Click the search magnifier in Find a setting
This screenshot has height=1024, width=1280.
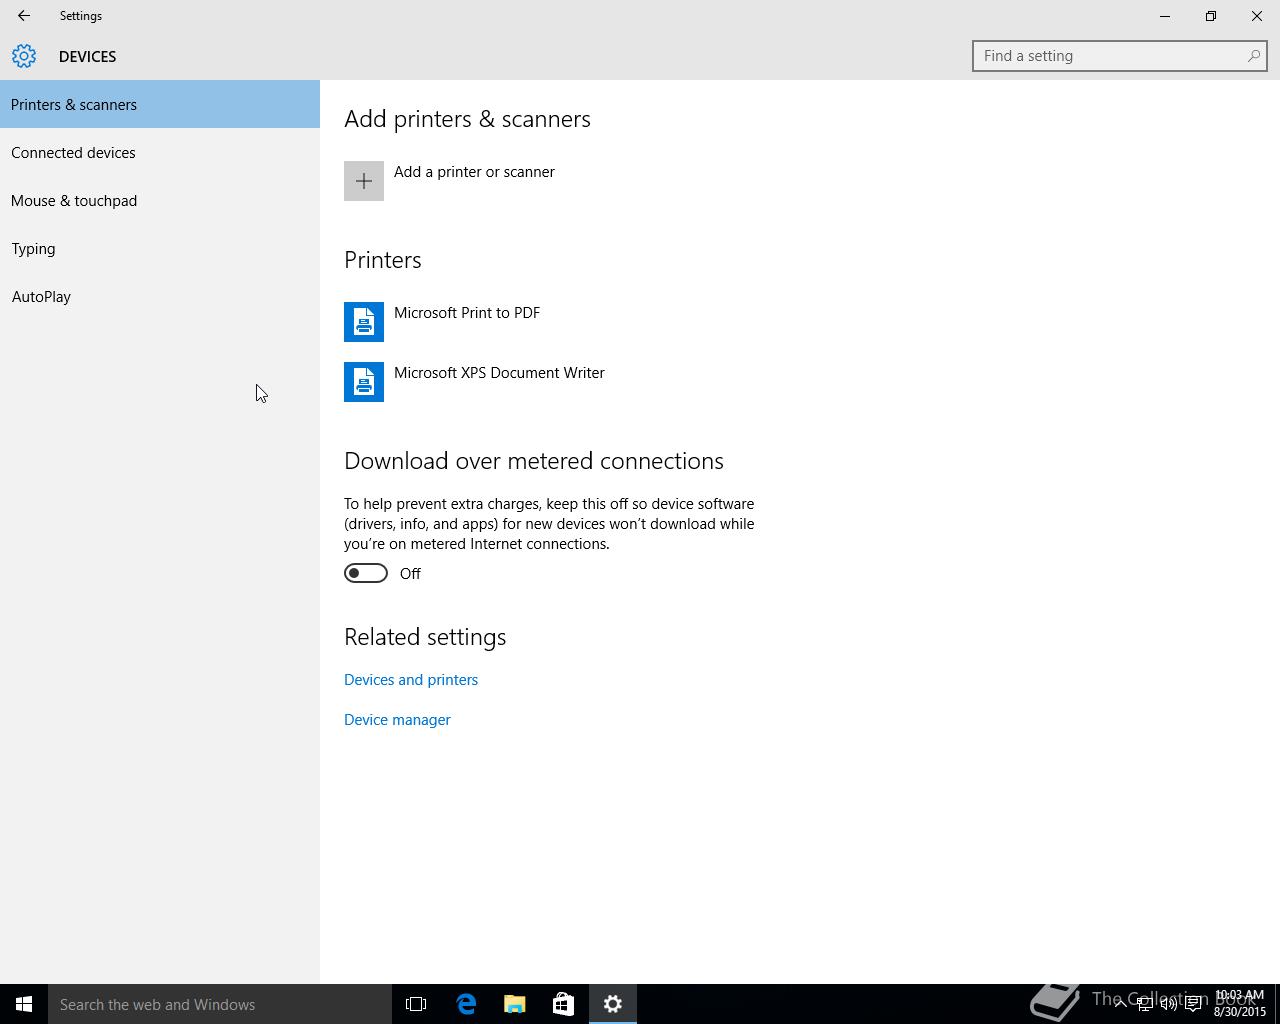(1253, 56)
